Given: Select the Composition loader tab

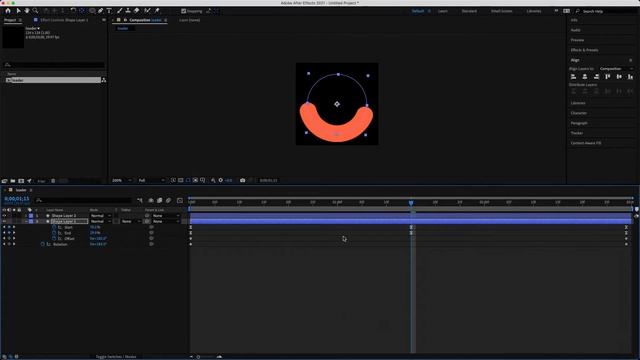Looking at the screenshot, I should [x=145, y=20].
